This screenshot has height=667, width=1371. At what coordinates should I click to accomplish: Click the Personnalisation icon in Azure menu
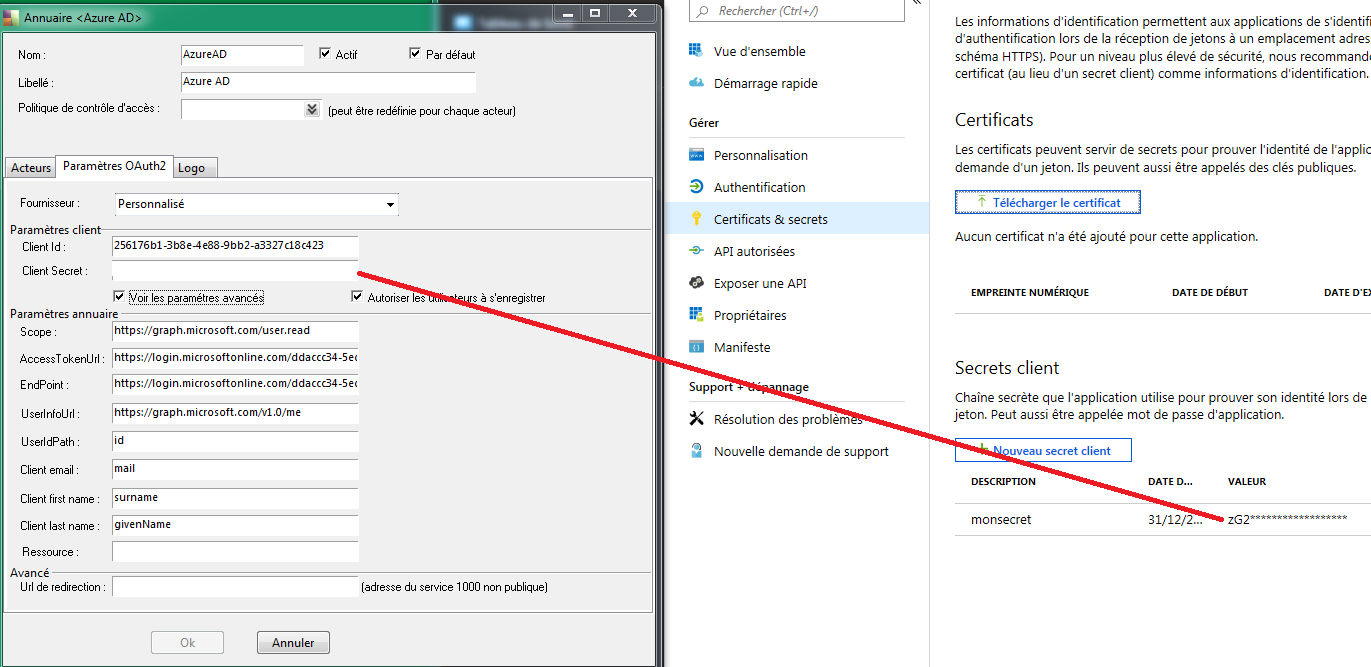click(x=696, y=155)
